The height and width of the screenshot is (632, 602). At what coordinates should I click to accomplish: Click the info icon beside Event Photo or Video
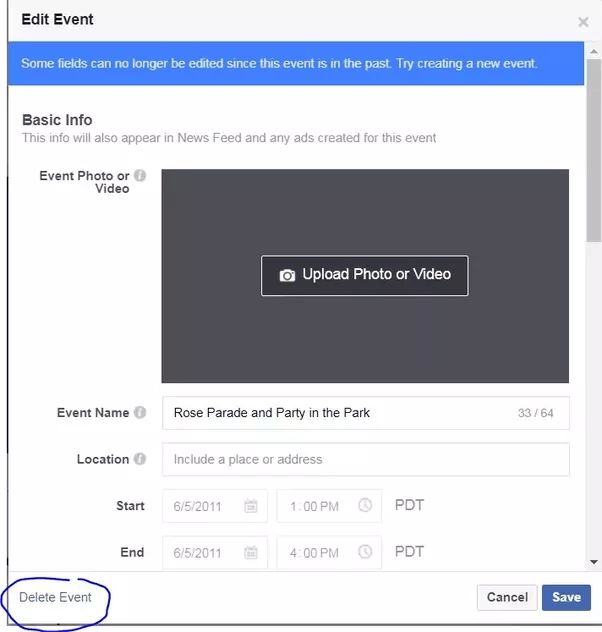[x=140, y=175]
